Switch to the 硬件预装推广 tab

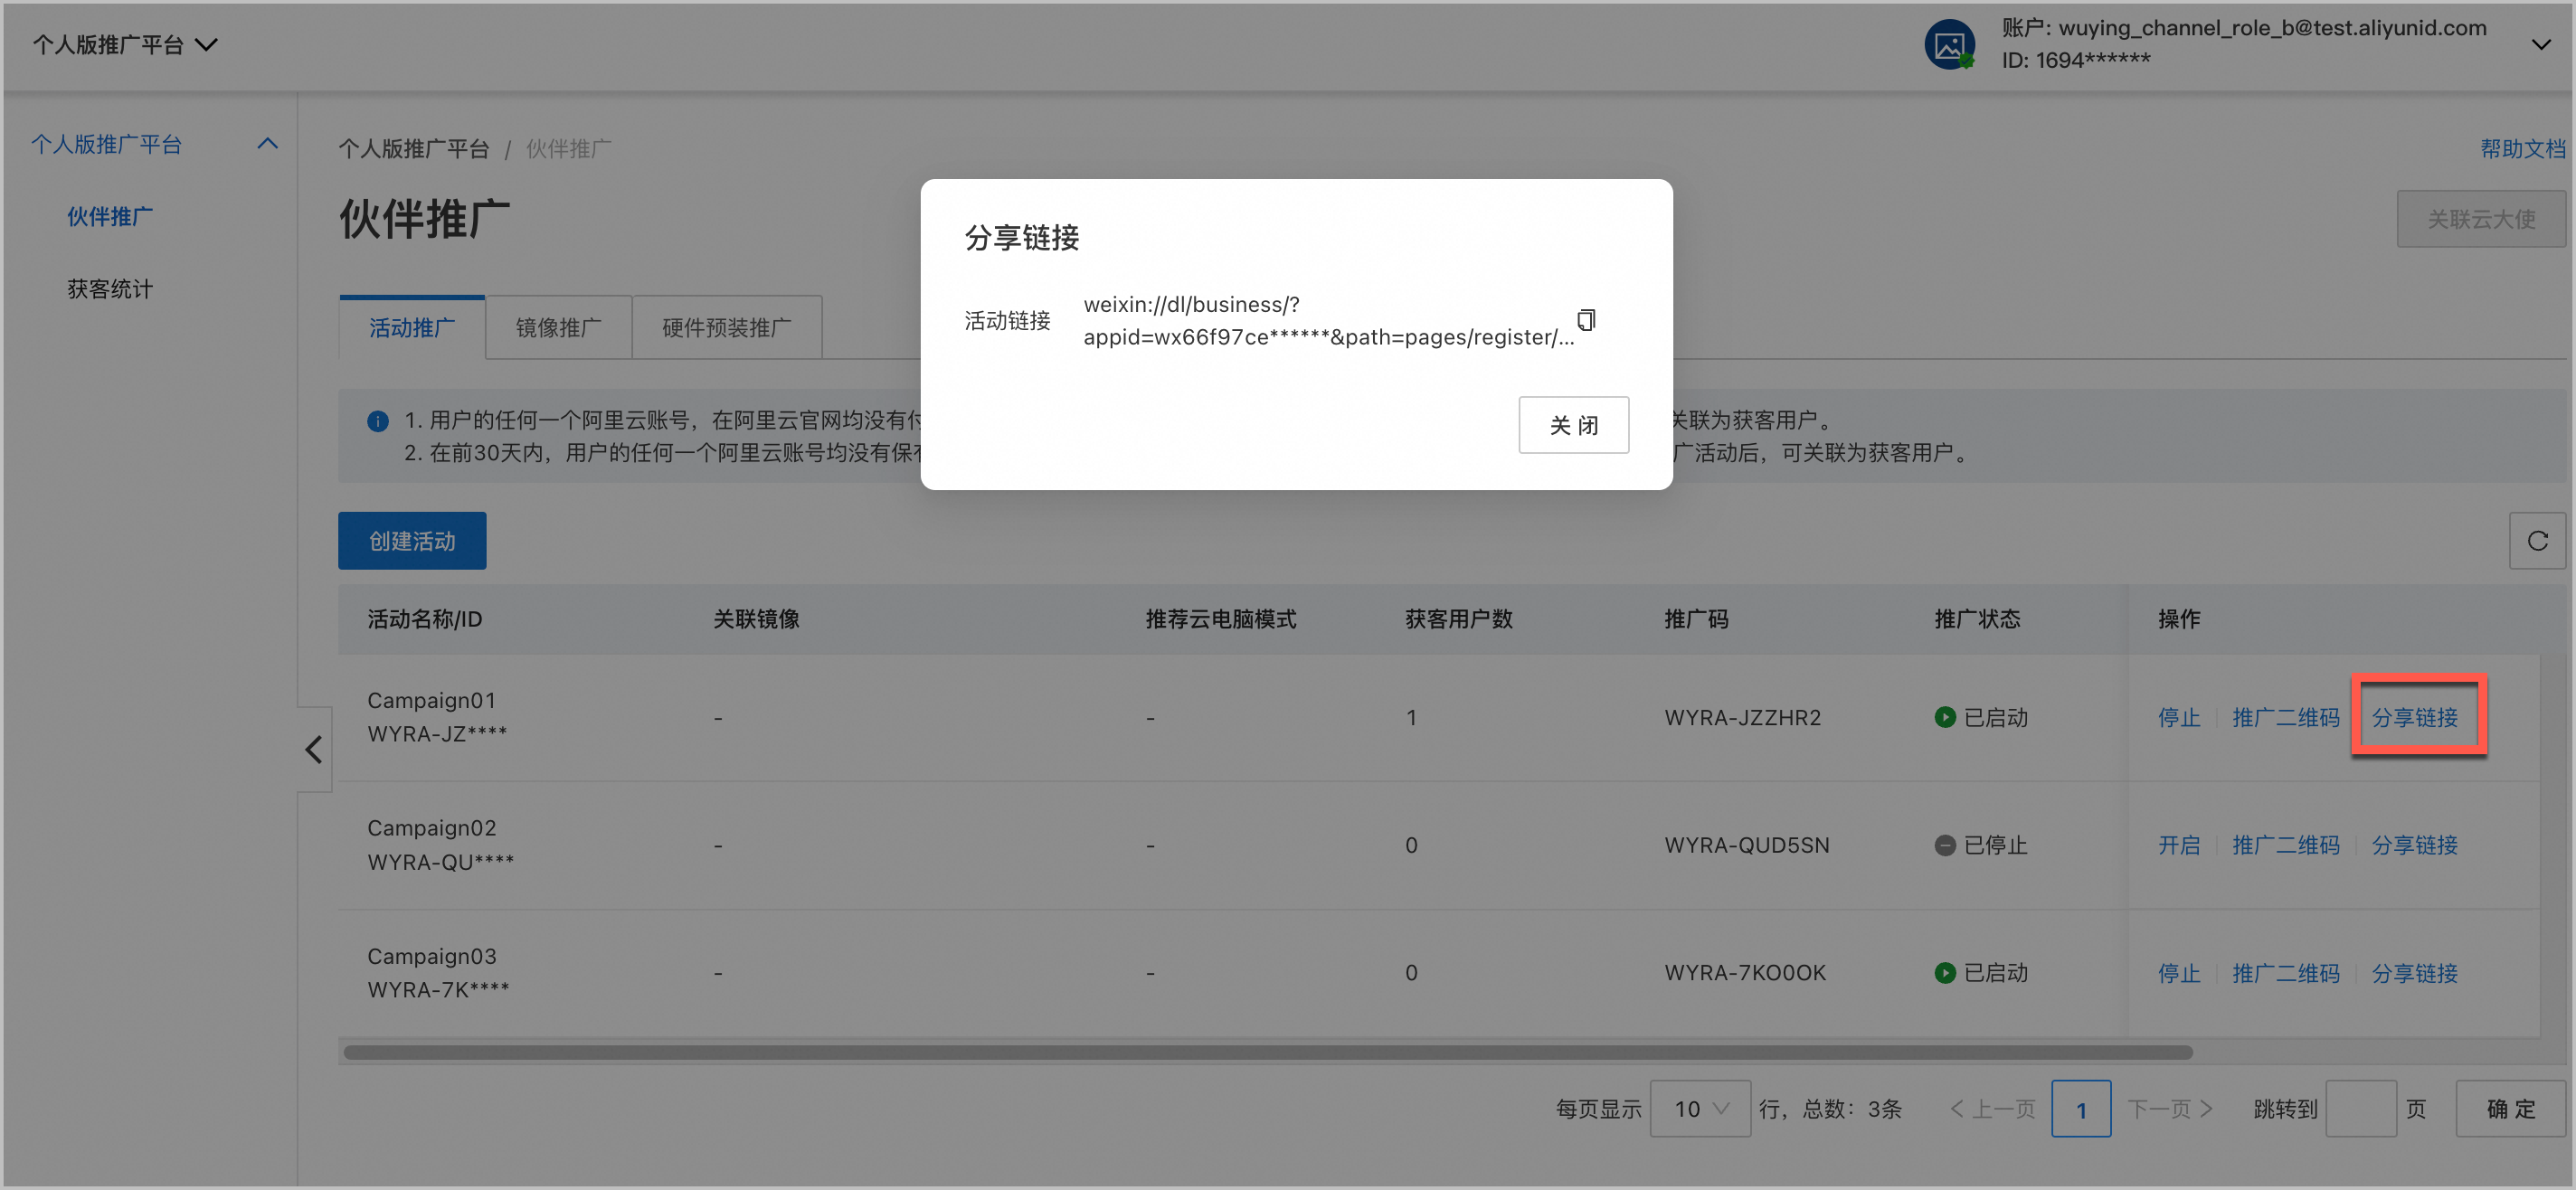pyautogui.click(x=727, y=326)
